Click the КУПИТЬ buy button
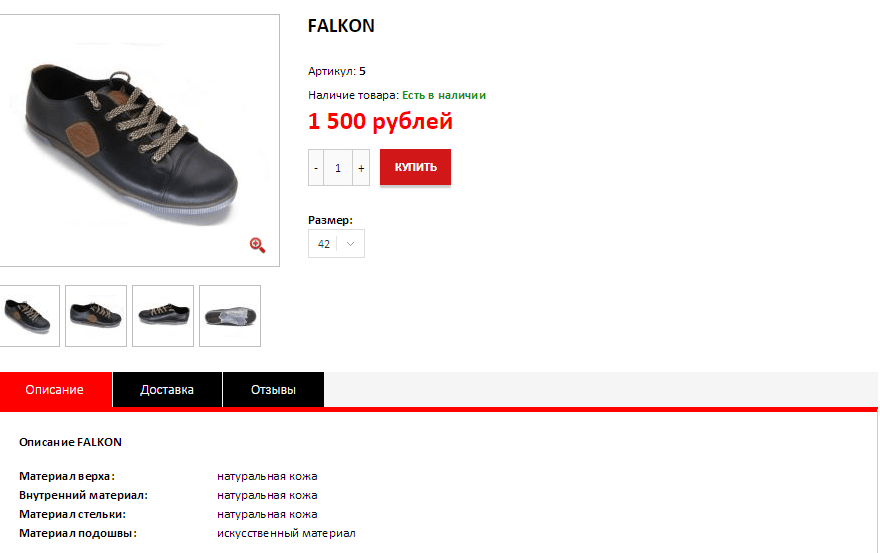 click(415, 167)
